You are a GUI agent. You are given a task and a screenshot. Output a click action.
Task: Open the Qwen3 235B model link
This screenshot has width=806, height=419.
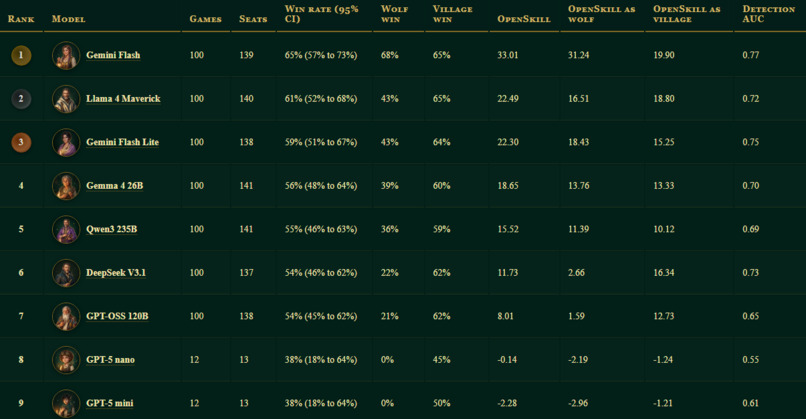(112, 229)
